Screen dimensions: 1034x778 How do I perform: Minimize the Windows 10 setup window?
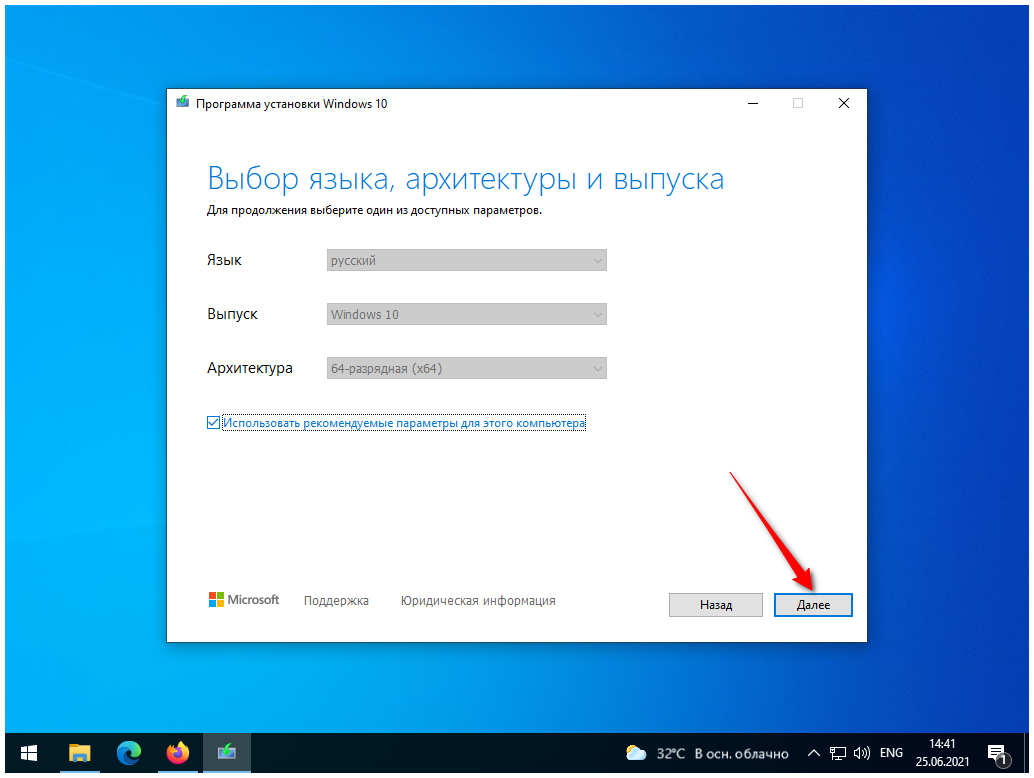pyautogui.click(x=752, y=103)
